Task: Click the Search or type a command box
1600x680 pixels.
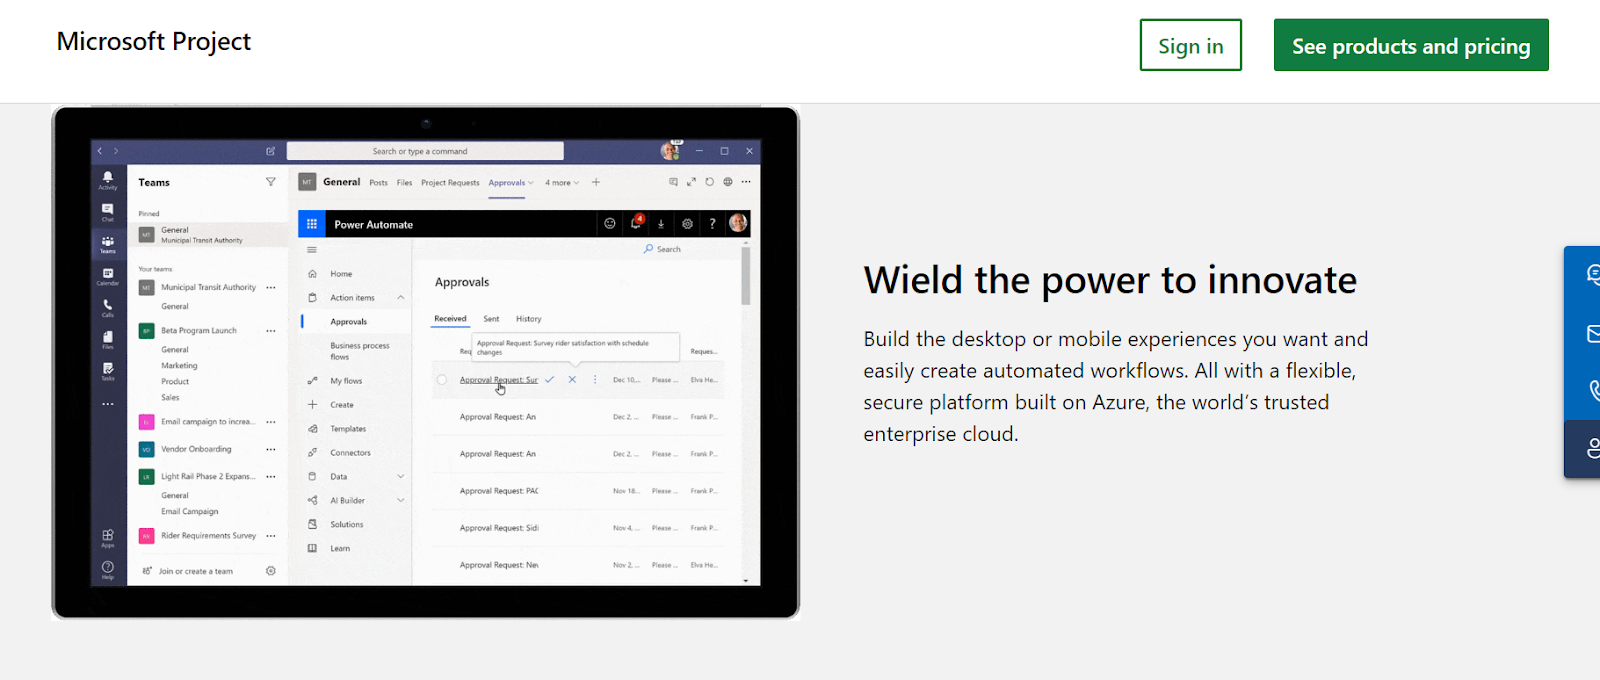Action: tap(425, 151)
